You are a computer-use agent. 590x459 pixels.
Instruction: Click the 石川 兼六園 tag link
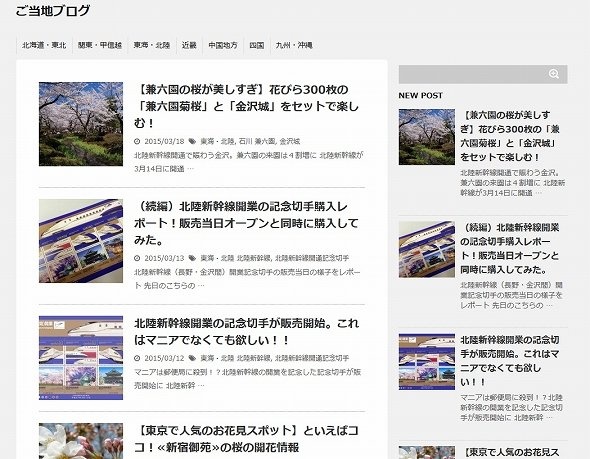pyautogui.click(x=257, y=141)
